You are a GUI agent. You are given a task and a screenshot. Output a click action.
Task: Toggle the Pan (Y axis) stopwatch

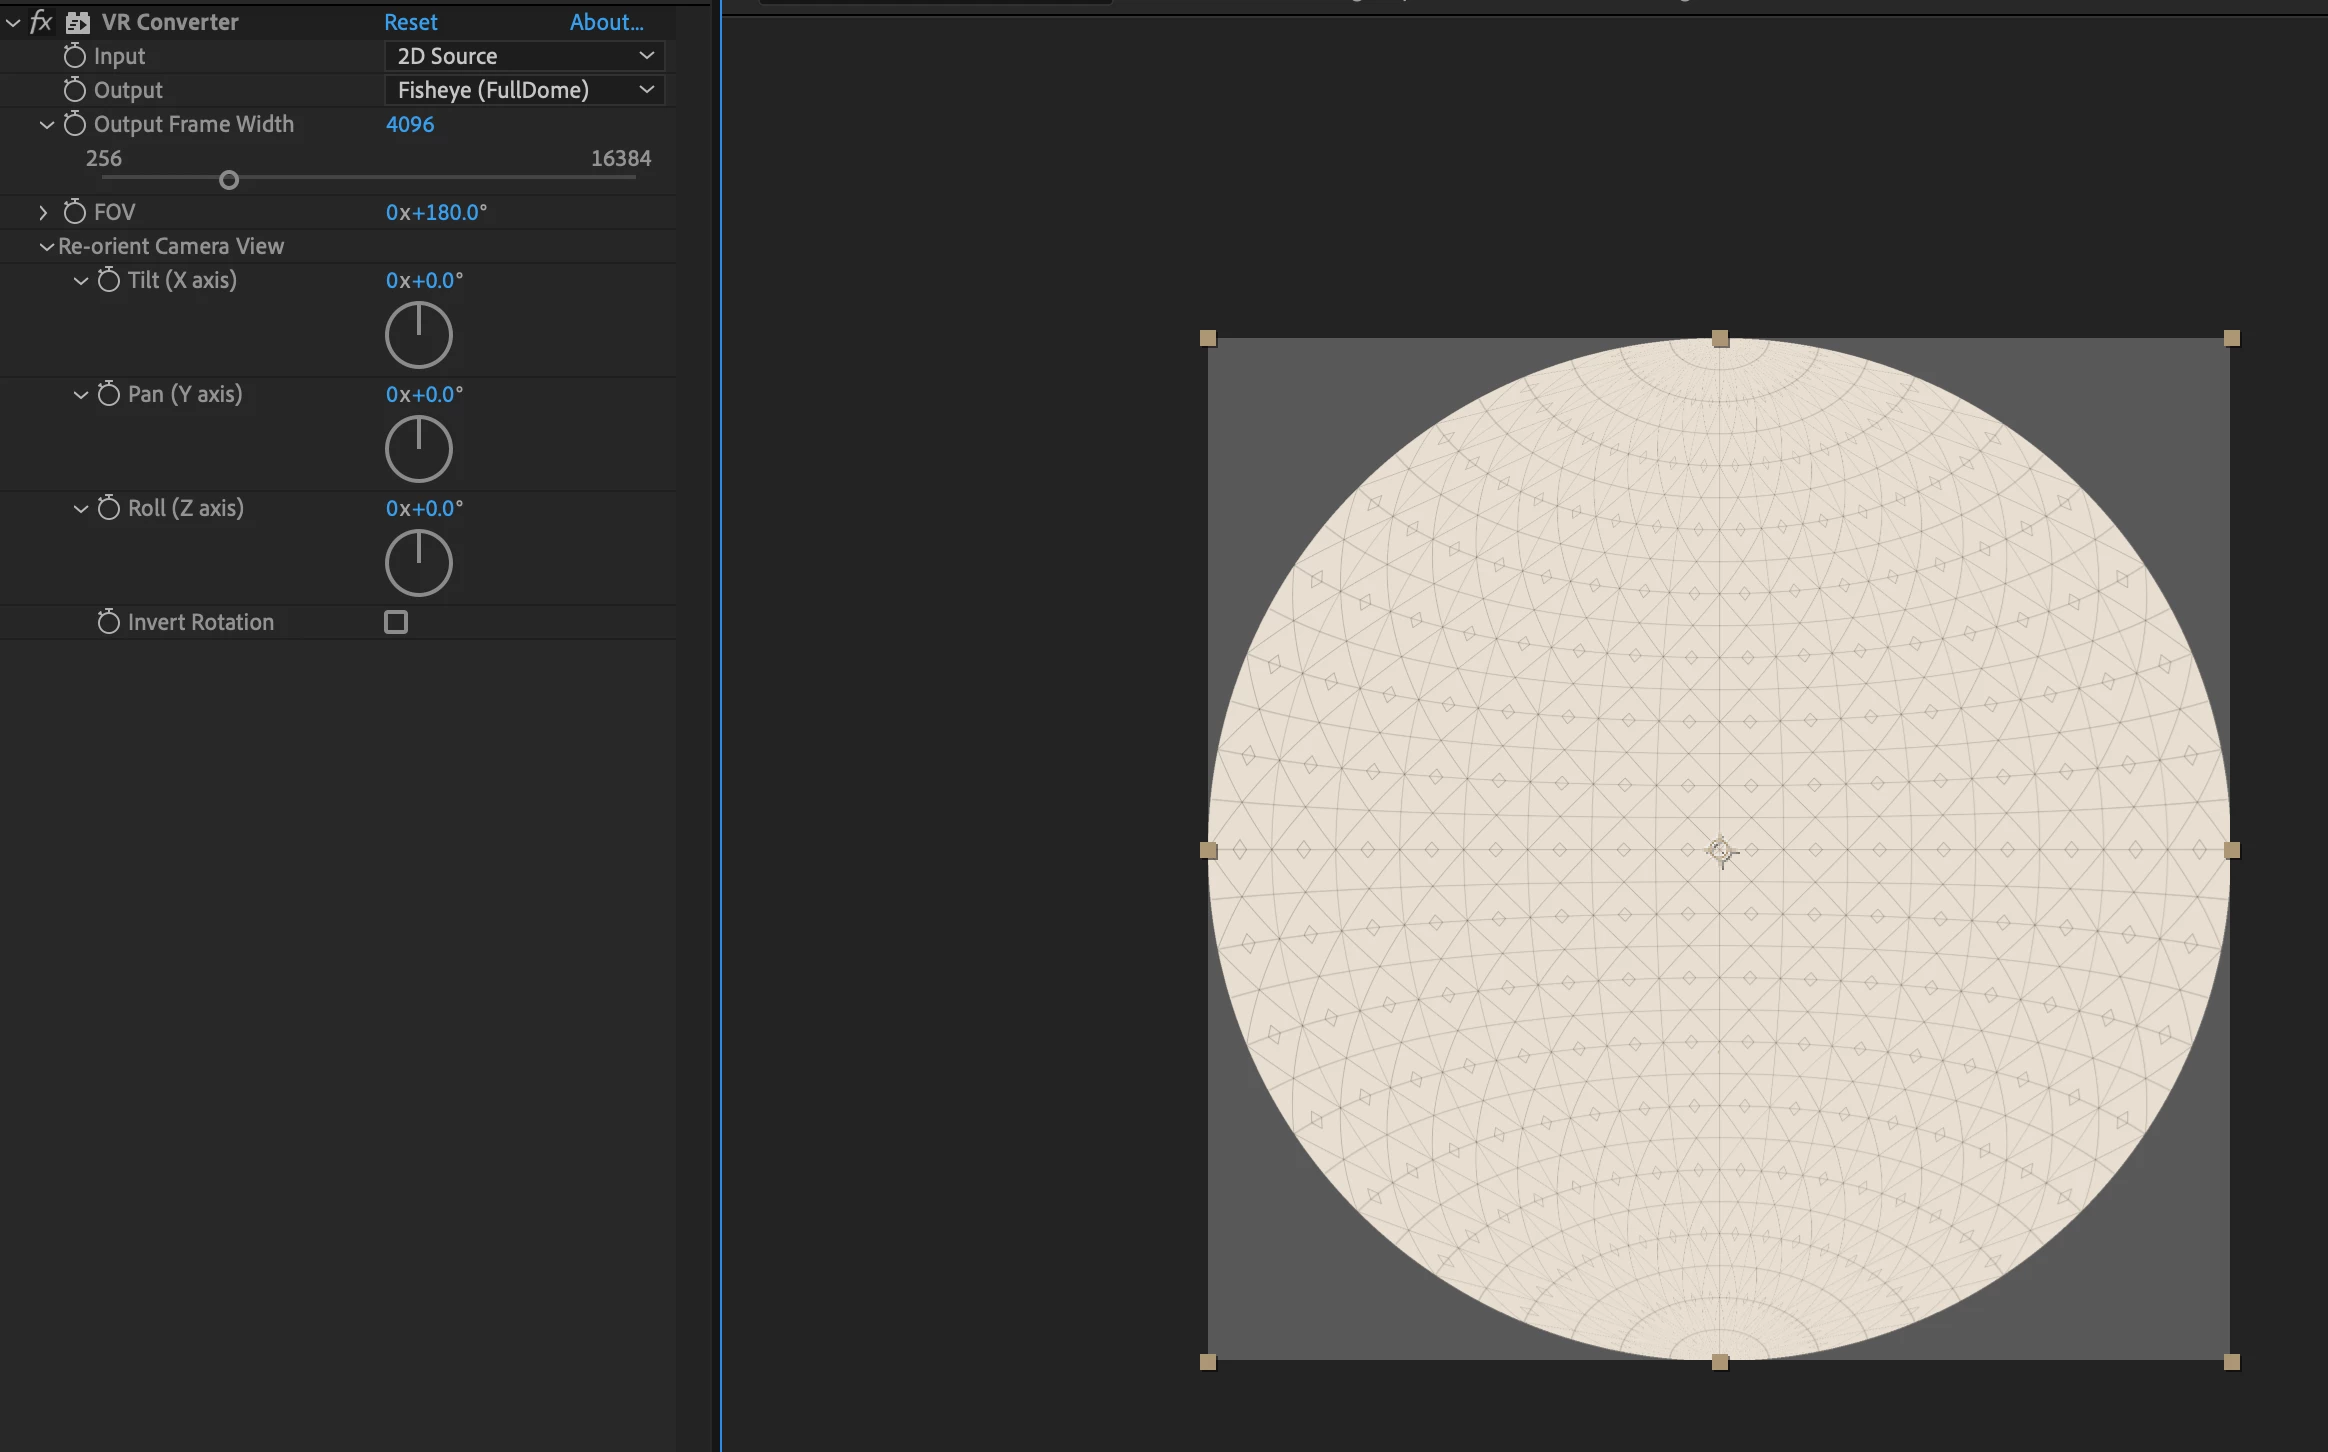[x=109, y=394]
